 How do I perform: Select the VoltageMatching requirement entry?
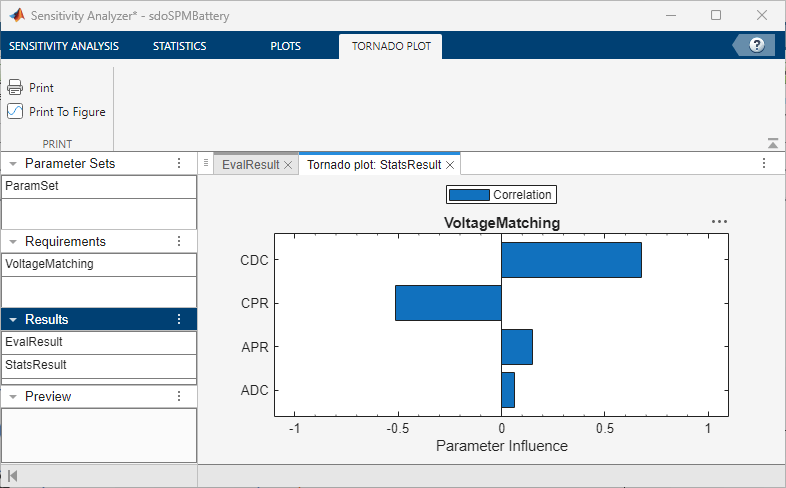(x=49, y=264)
